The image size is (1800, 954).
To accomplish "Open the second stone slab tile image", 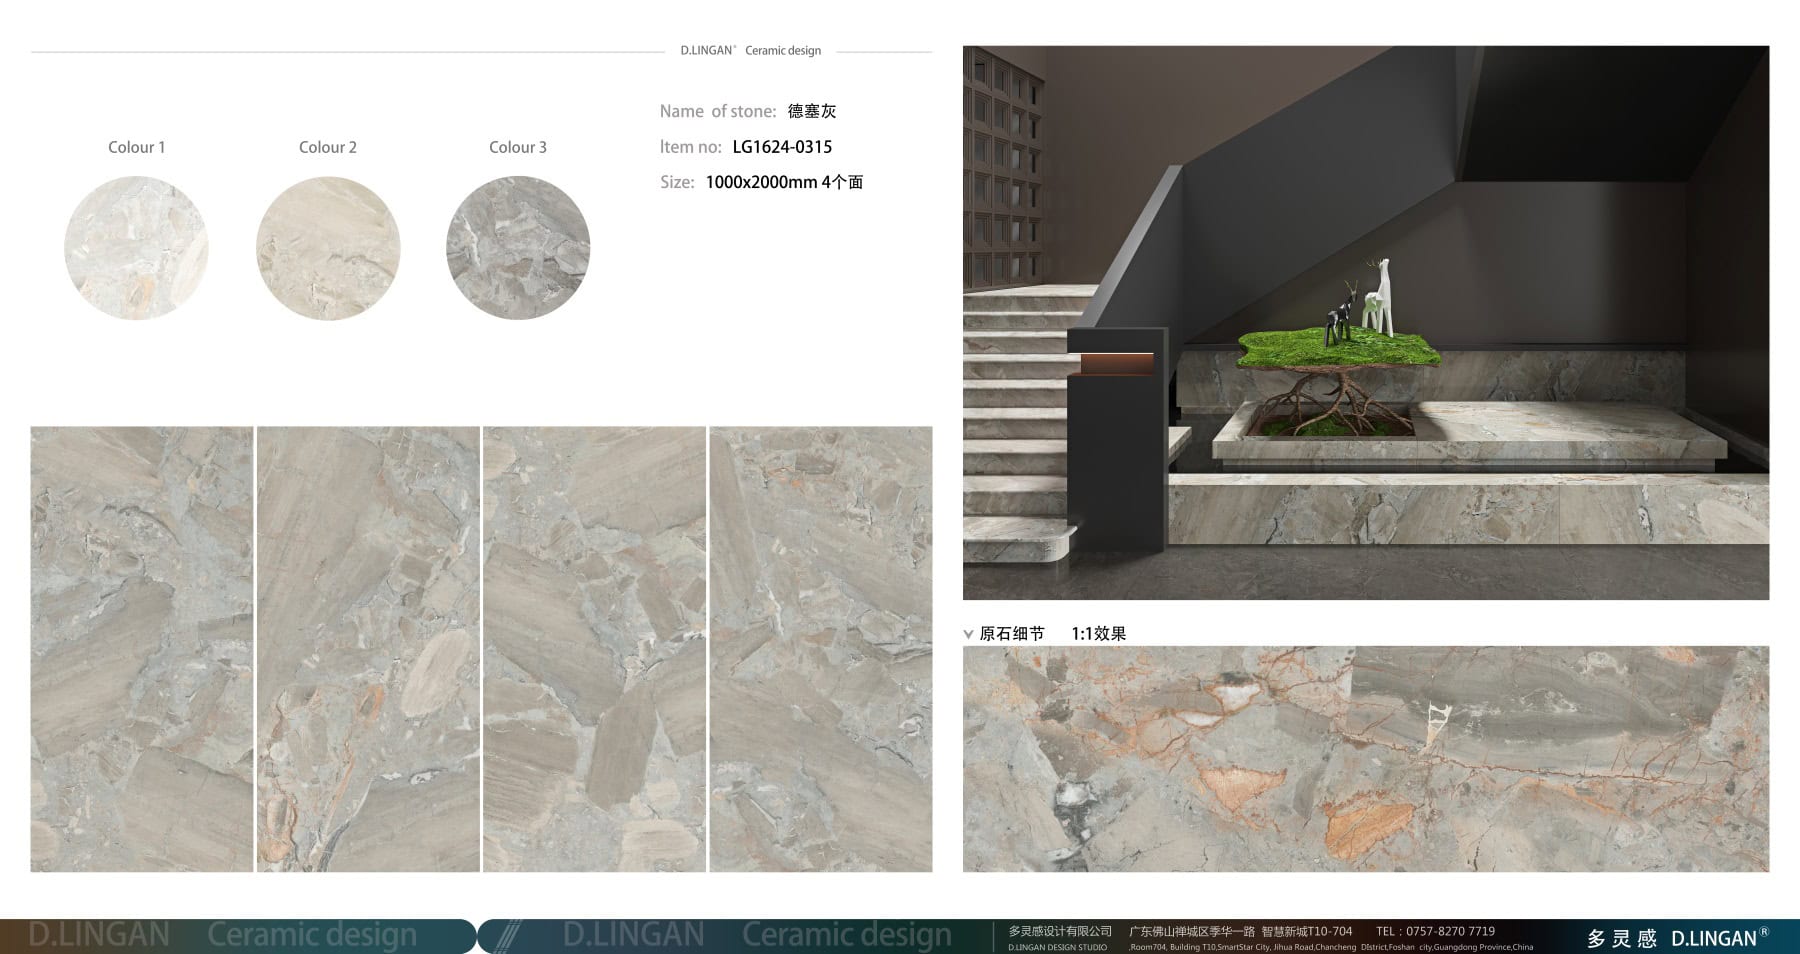I will 368,649.
